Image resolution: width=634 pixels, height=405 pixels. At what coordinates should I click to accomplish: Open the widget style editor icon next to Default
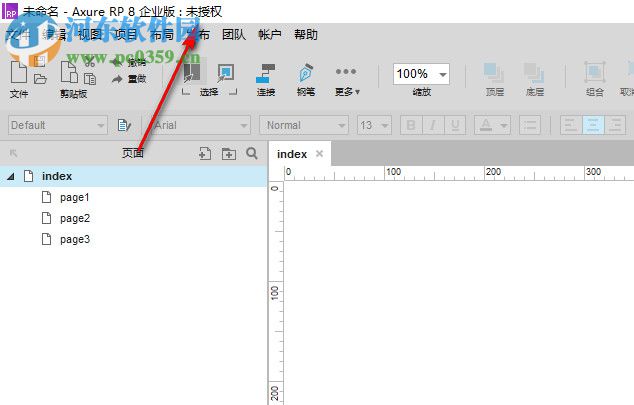pyautogui.click(x=124, y=125)
